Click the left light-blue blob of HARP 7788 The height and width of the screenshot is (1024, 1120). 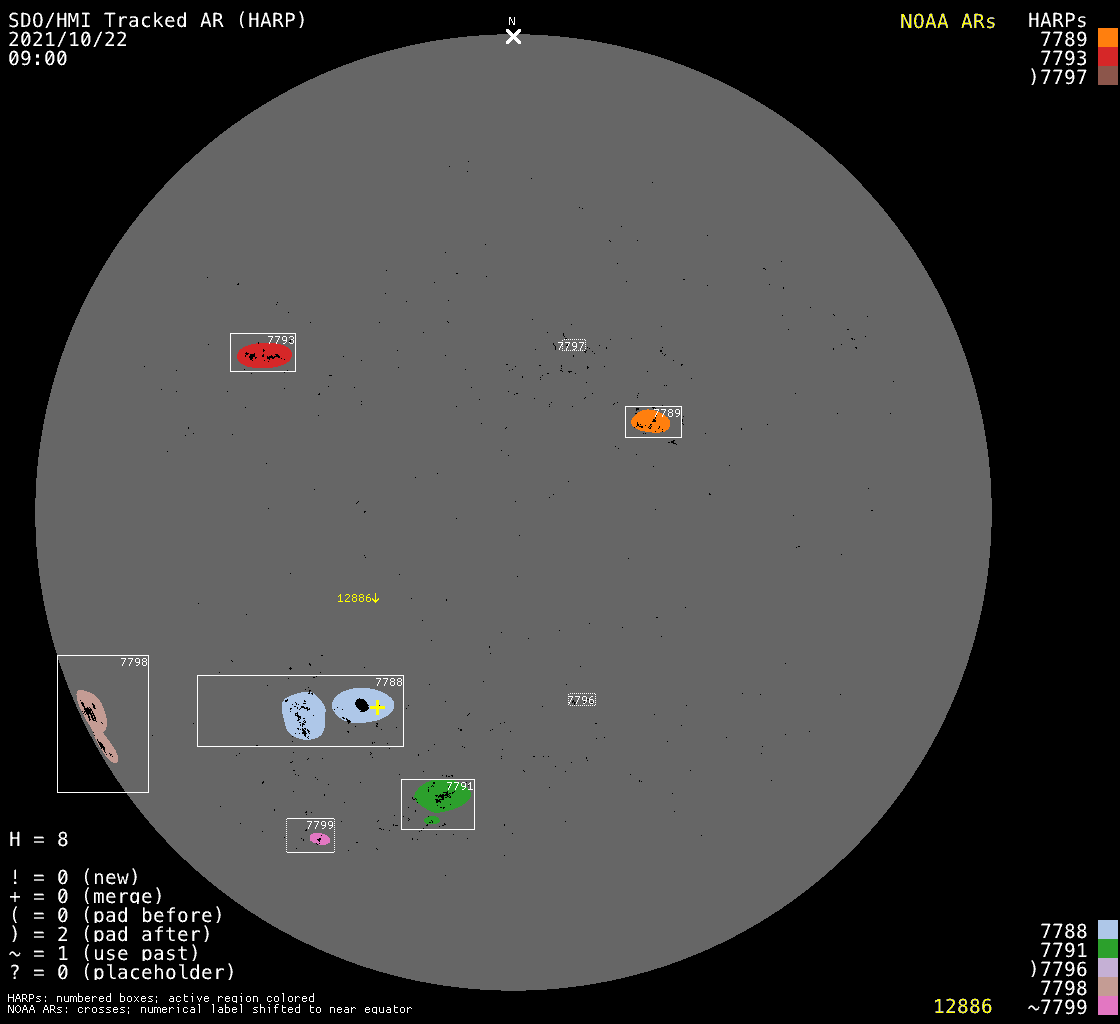click(x=303, y=716)
